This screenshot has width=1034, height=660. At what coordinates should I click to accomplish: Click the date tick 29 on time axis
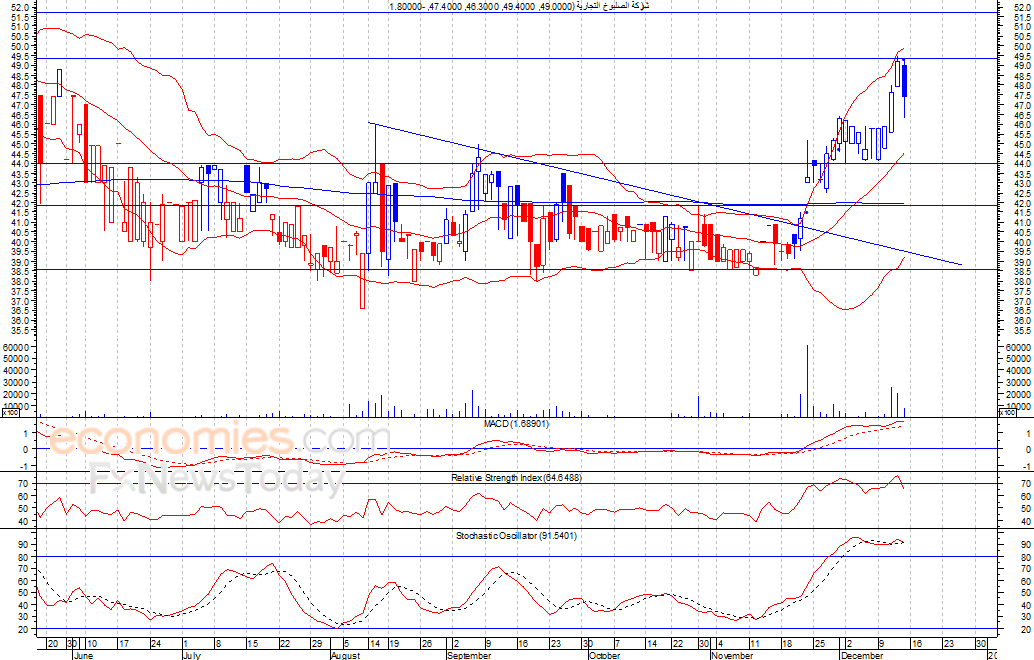(317, 644)
